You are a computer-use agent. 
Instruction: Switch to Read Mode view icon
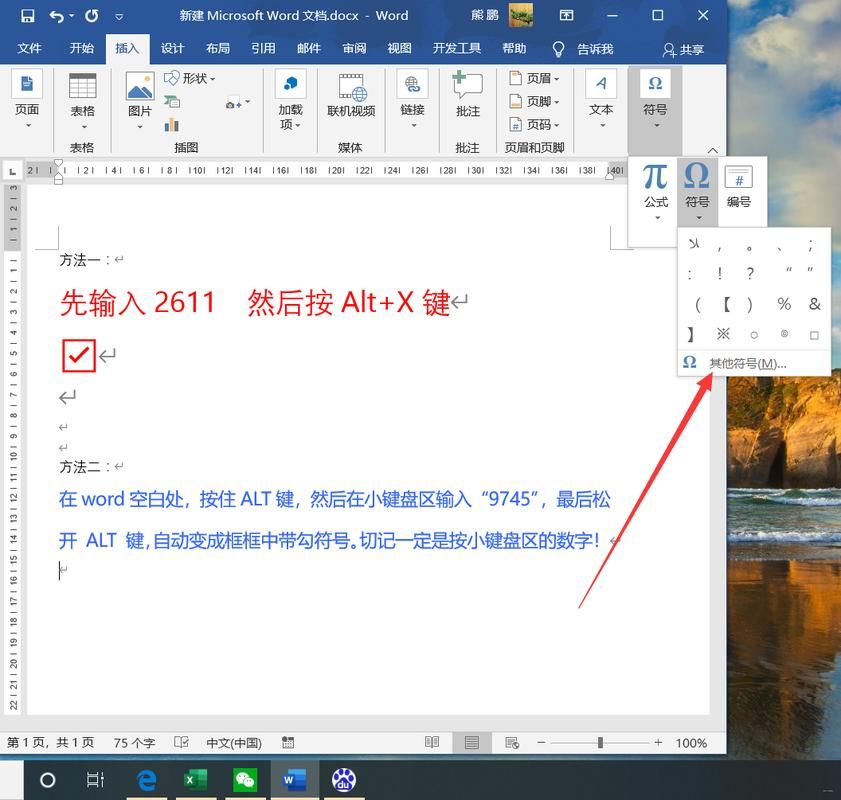tap(432, 742)
